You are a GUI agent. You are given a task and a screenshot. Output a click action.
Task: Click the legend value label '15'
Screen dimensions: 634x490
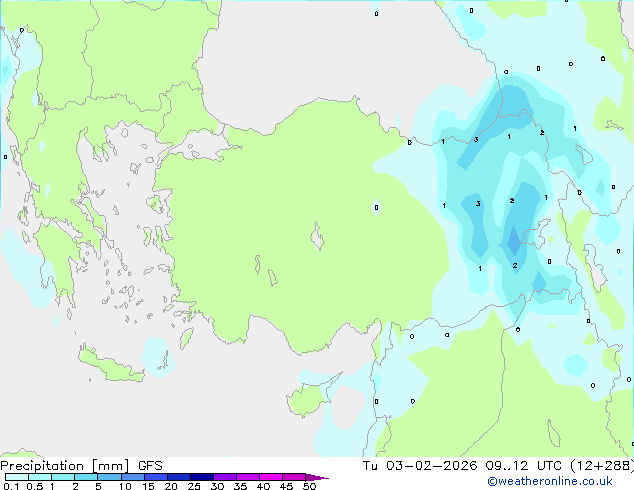[148, 486]
